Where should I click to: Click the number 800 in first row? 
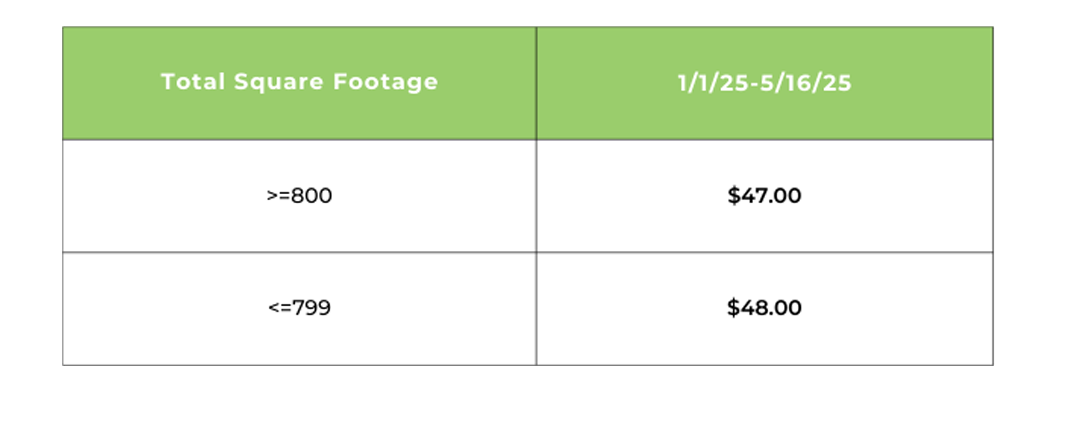(x=311, y=196)
